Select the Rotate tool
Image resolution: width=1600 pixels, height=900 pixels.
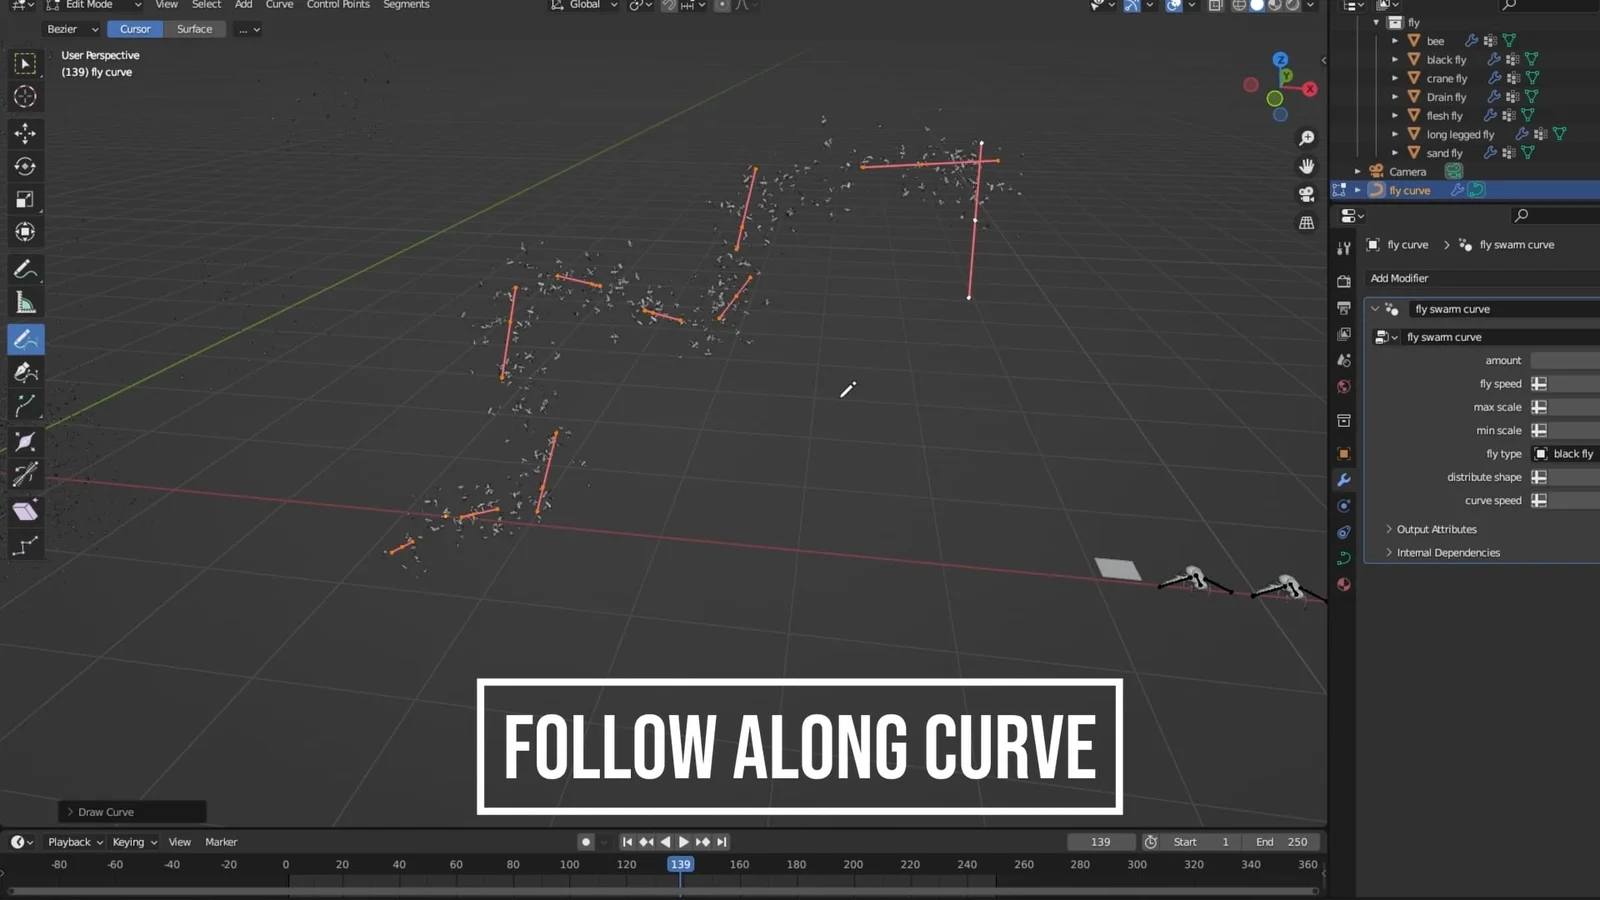coord(25,167)
